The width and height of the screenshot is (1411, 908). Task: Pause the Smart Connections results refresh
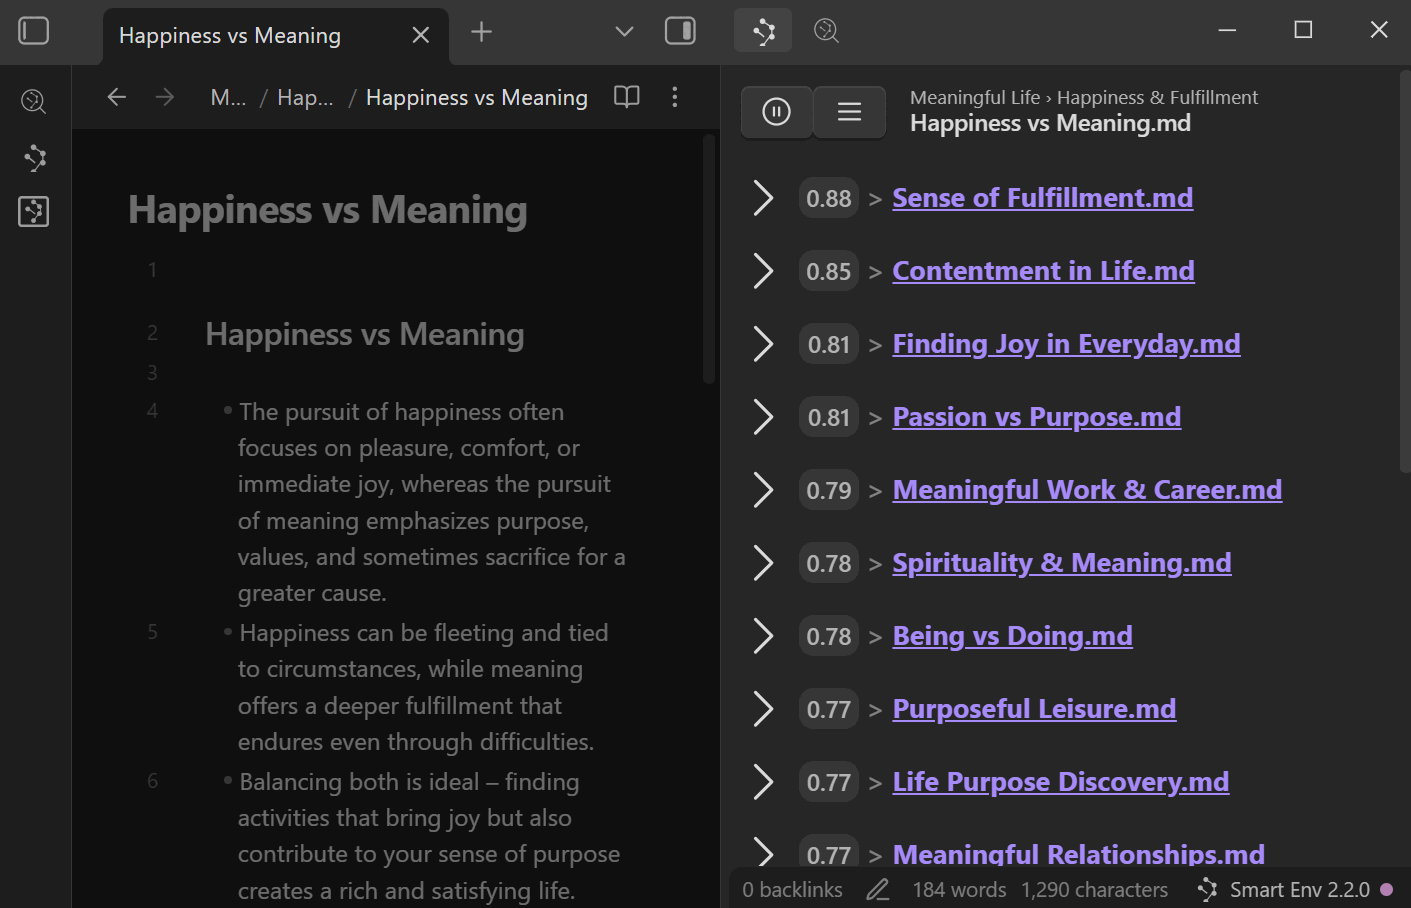click(776, 112)
